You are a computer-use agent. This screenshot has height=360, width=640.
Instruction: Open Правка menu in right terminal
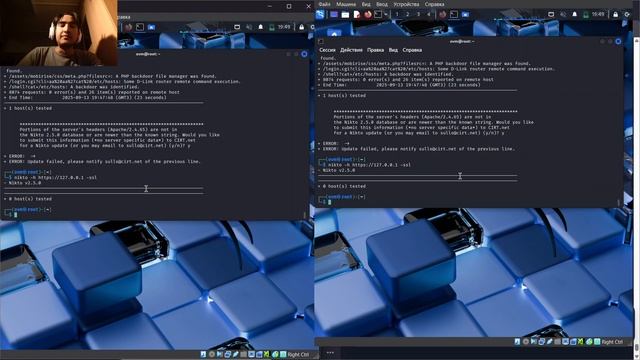pos(375,50)
